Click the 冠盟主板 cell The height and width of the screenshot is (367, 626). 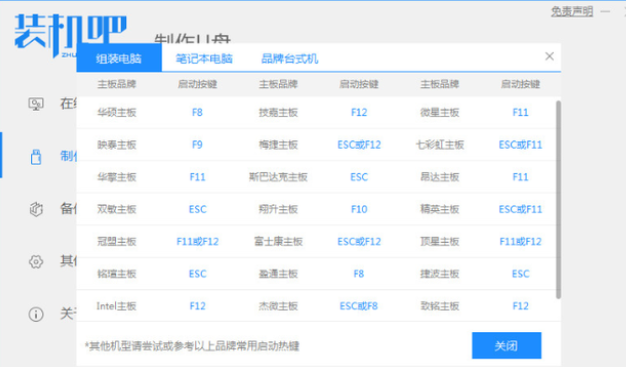(x=117, y=242)
